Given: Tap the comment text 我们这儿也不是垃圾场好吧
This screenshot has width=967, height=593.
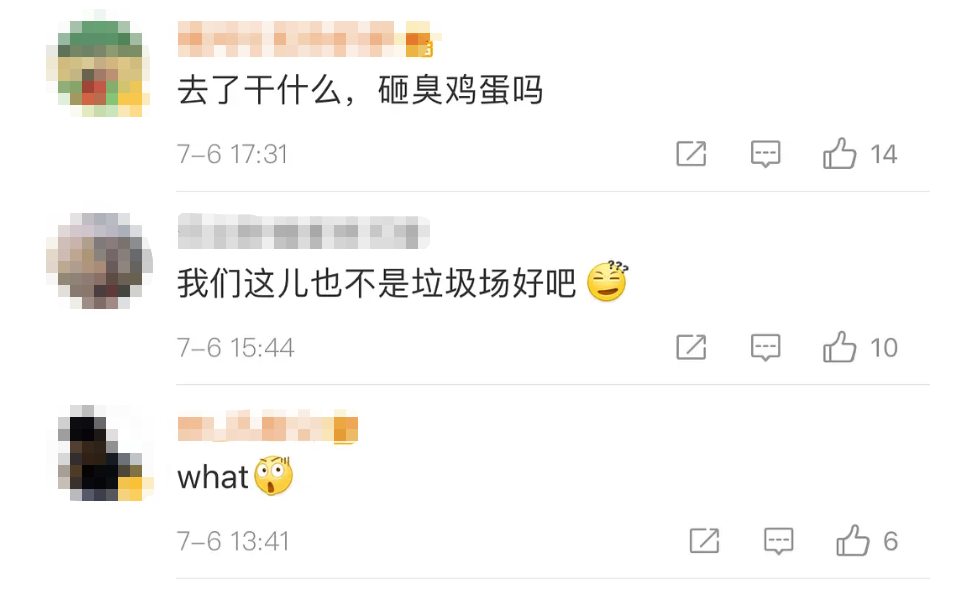Looking at the screenshot, I should point(377,284).
